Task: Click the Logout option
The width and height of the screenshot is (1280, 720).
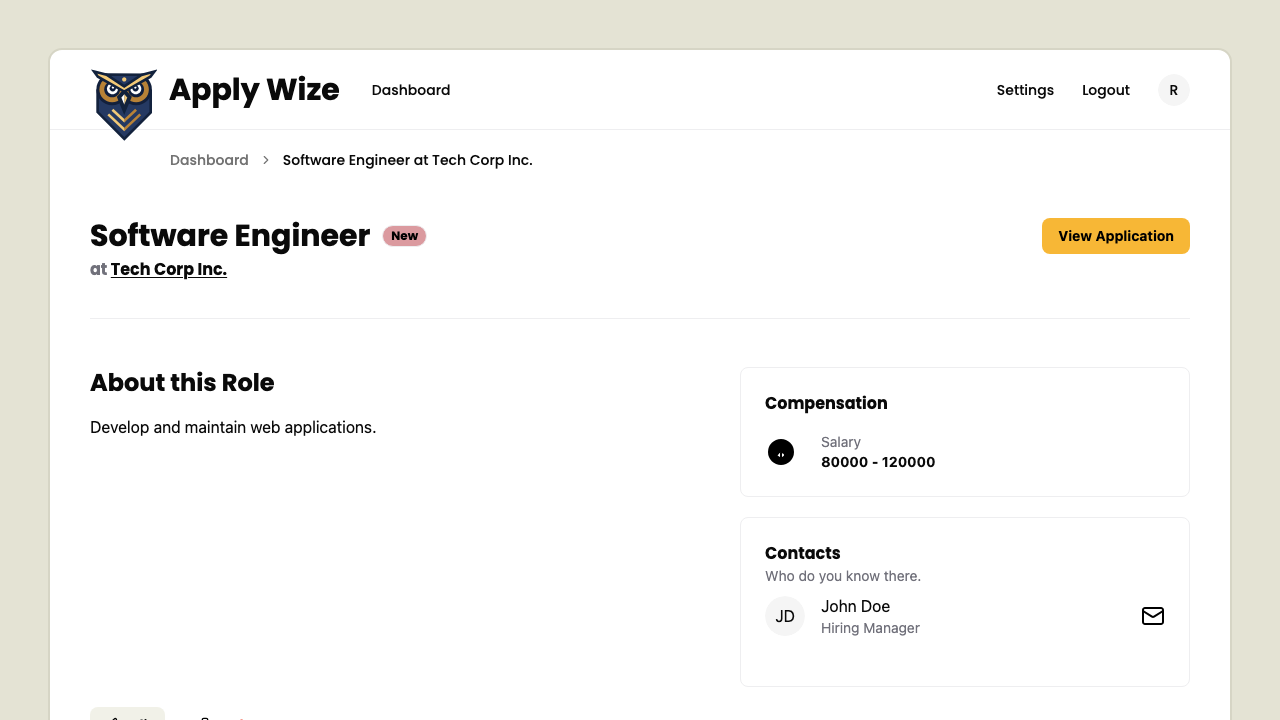Action: [x=1105, y=89]
